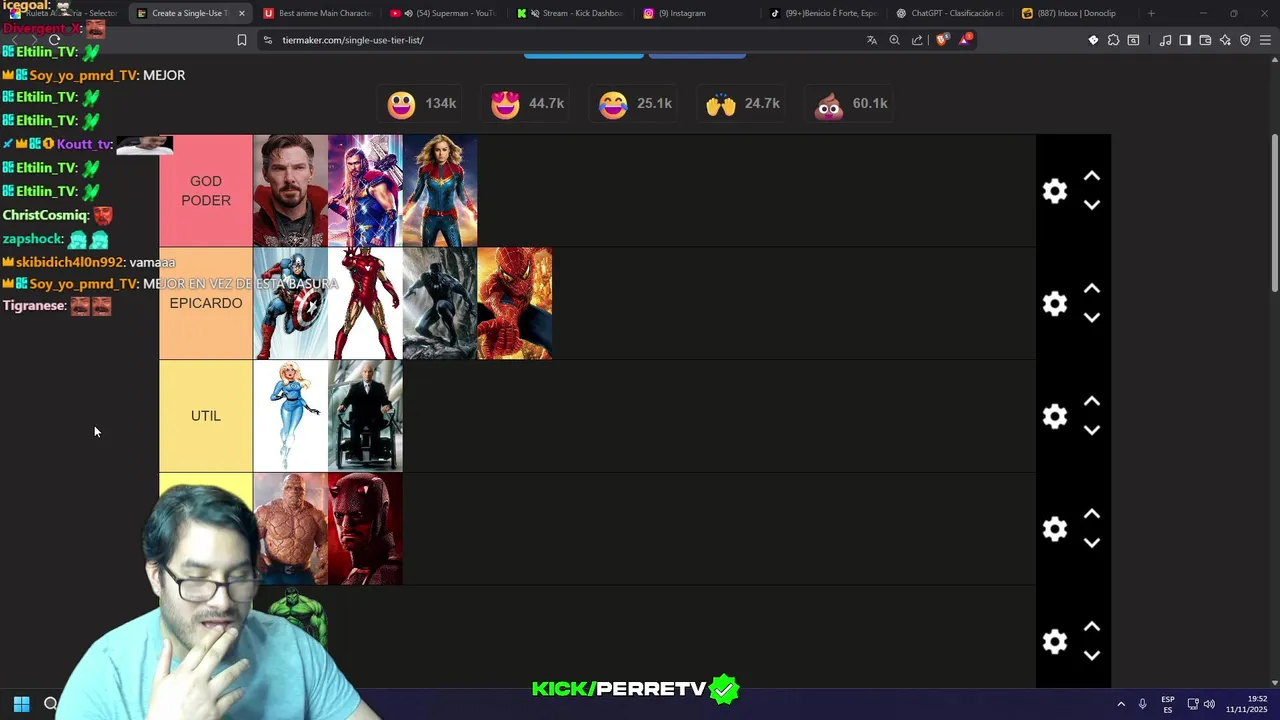Open gear for row with Thing and Daredevil

(x=1055, y=529)
